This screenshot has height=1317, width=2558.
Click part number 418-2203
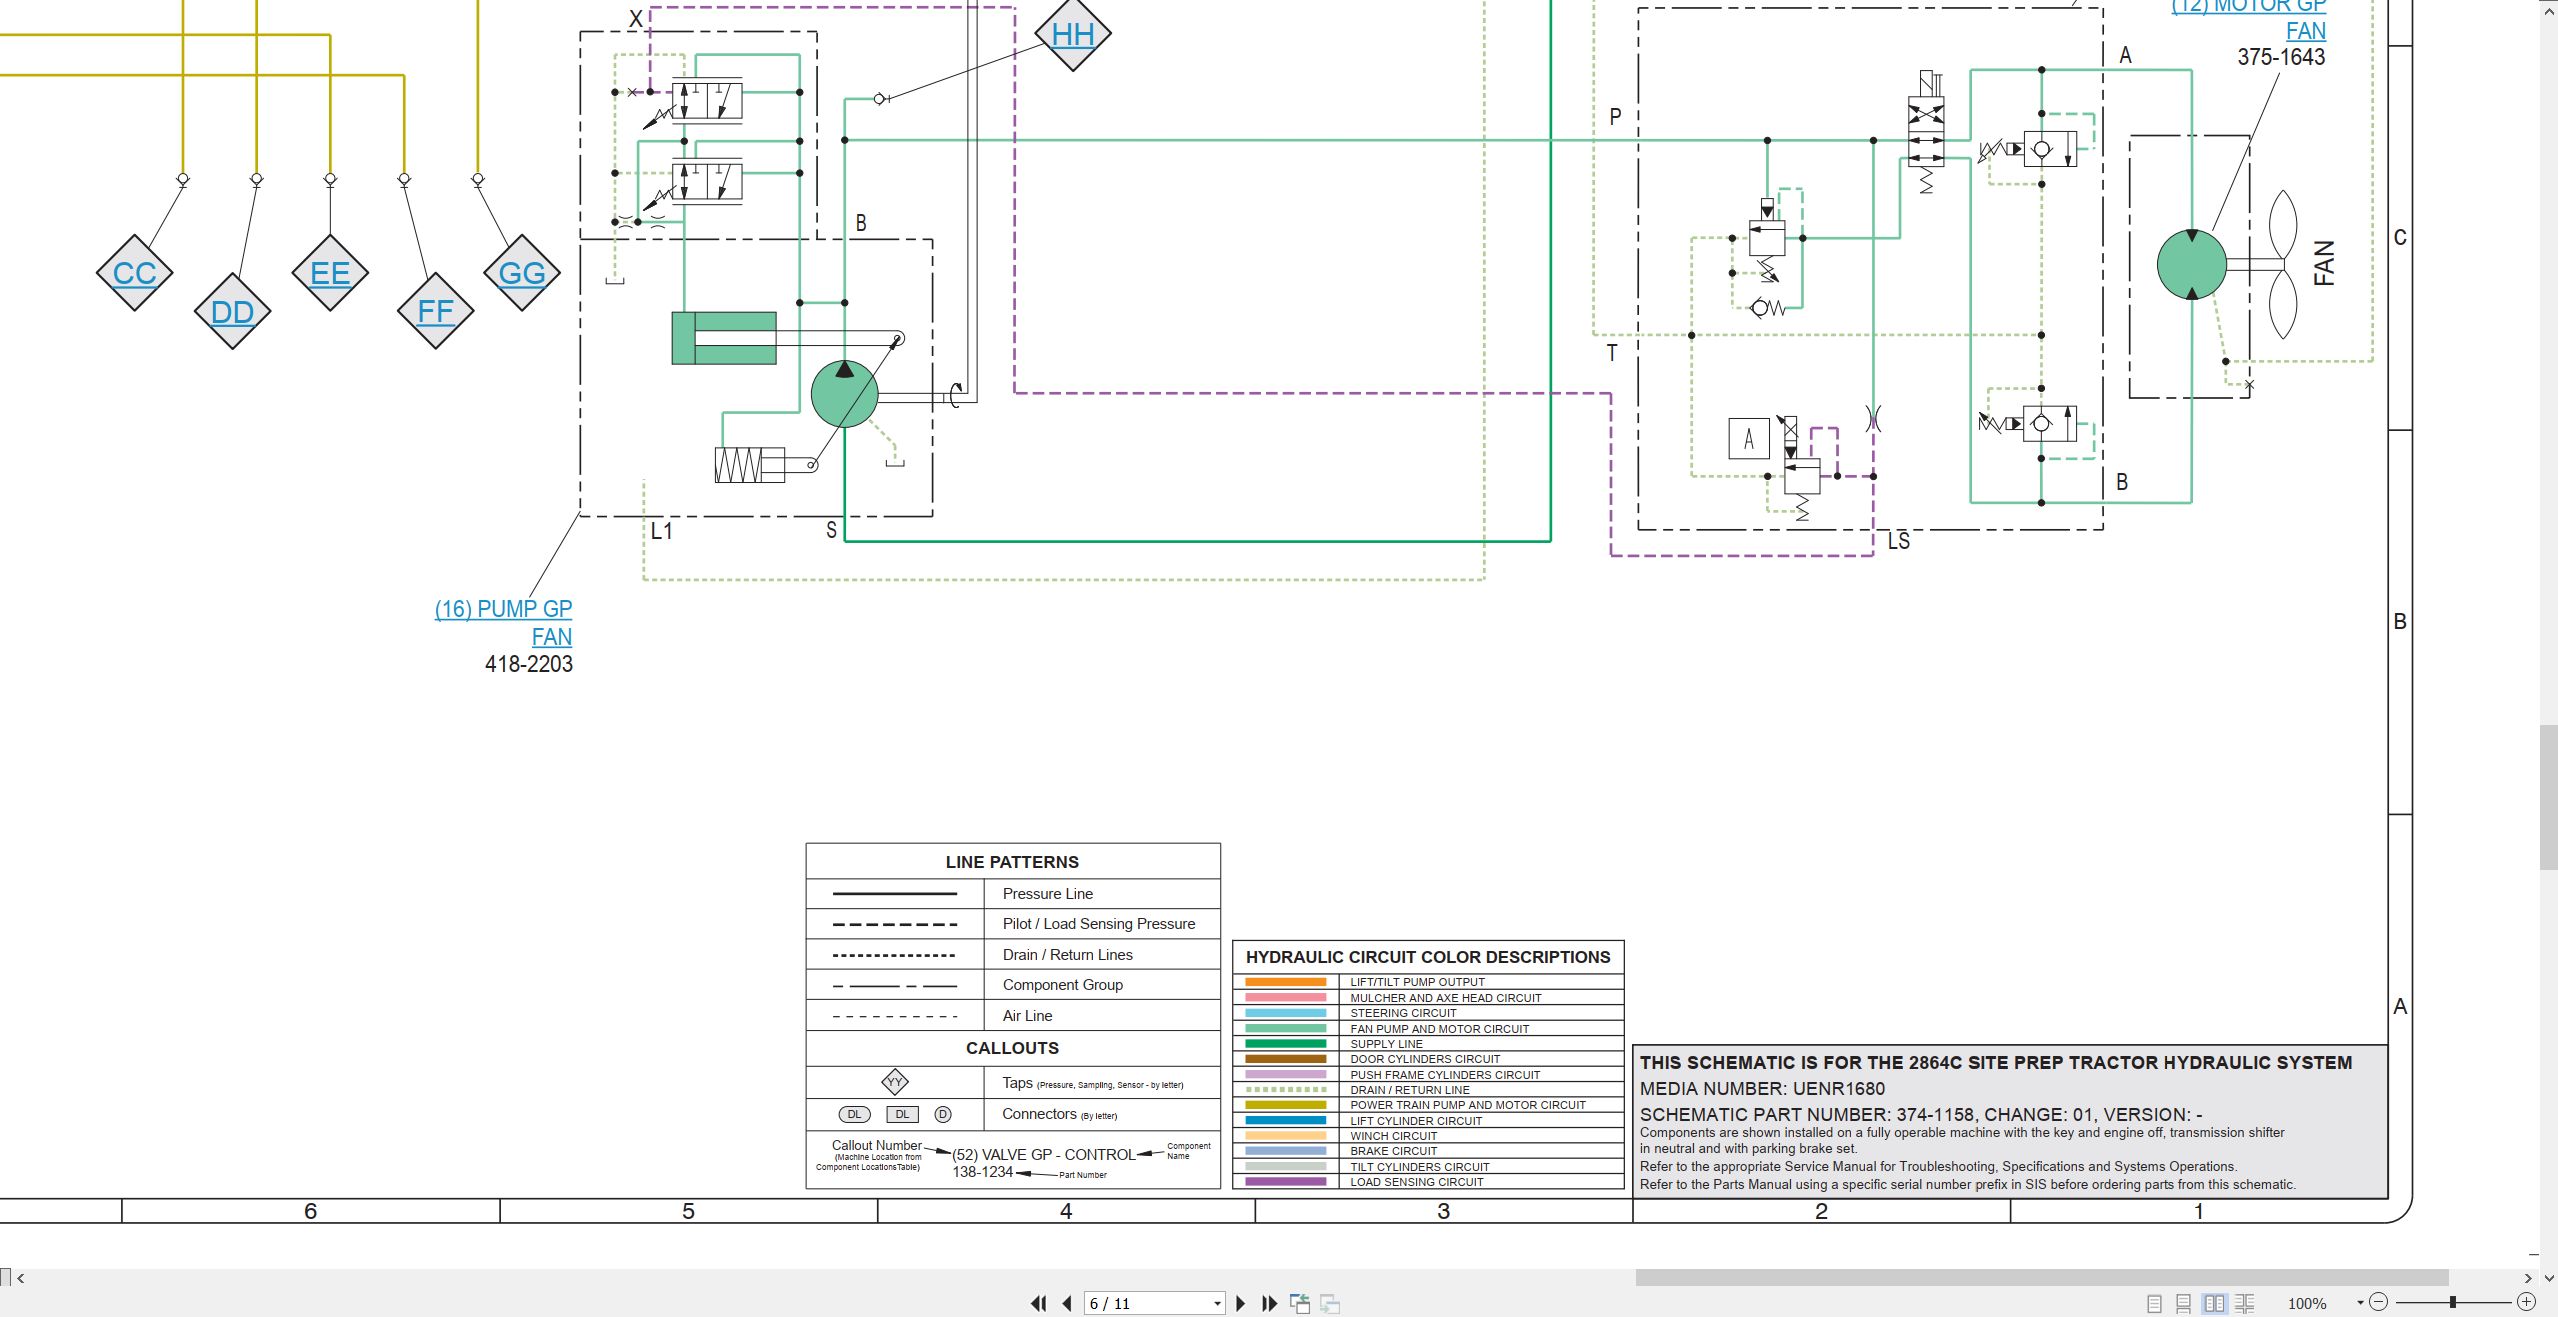click(529, 664)
